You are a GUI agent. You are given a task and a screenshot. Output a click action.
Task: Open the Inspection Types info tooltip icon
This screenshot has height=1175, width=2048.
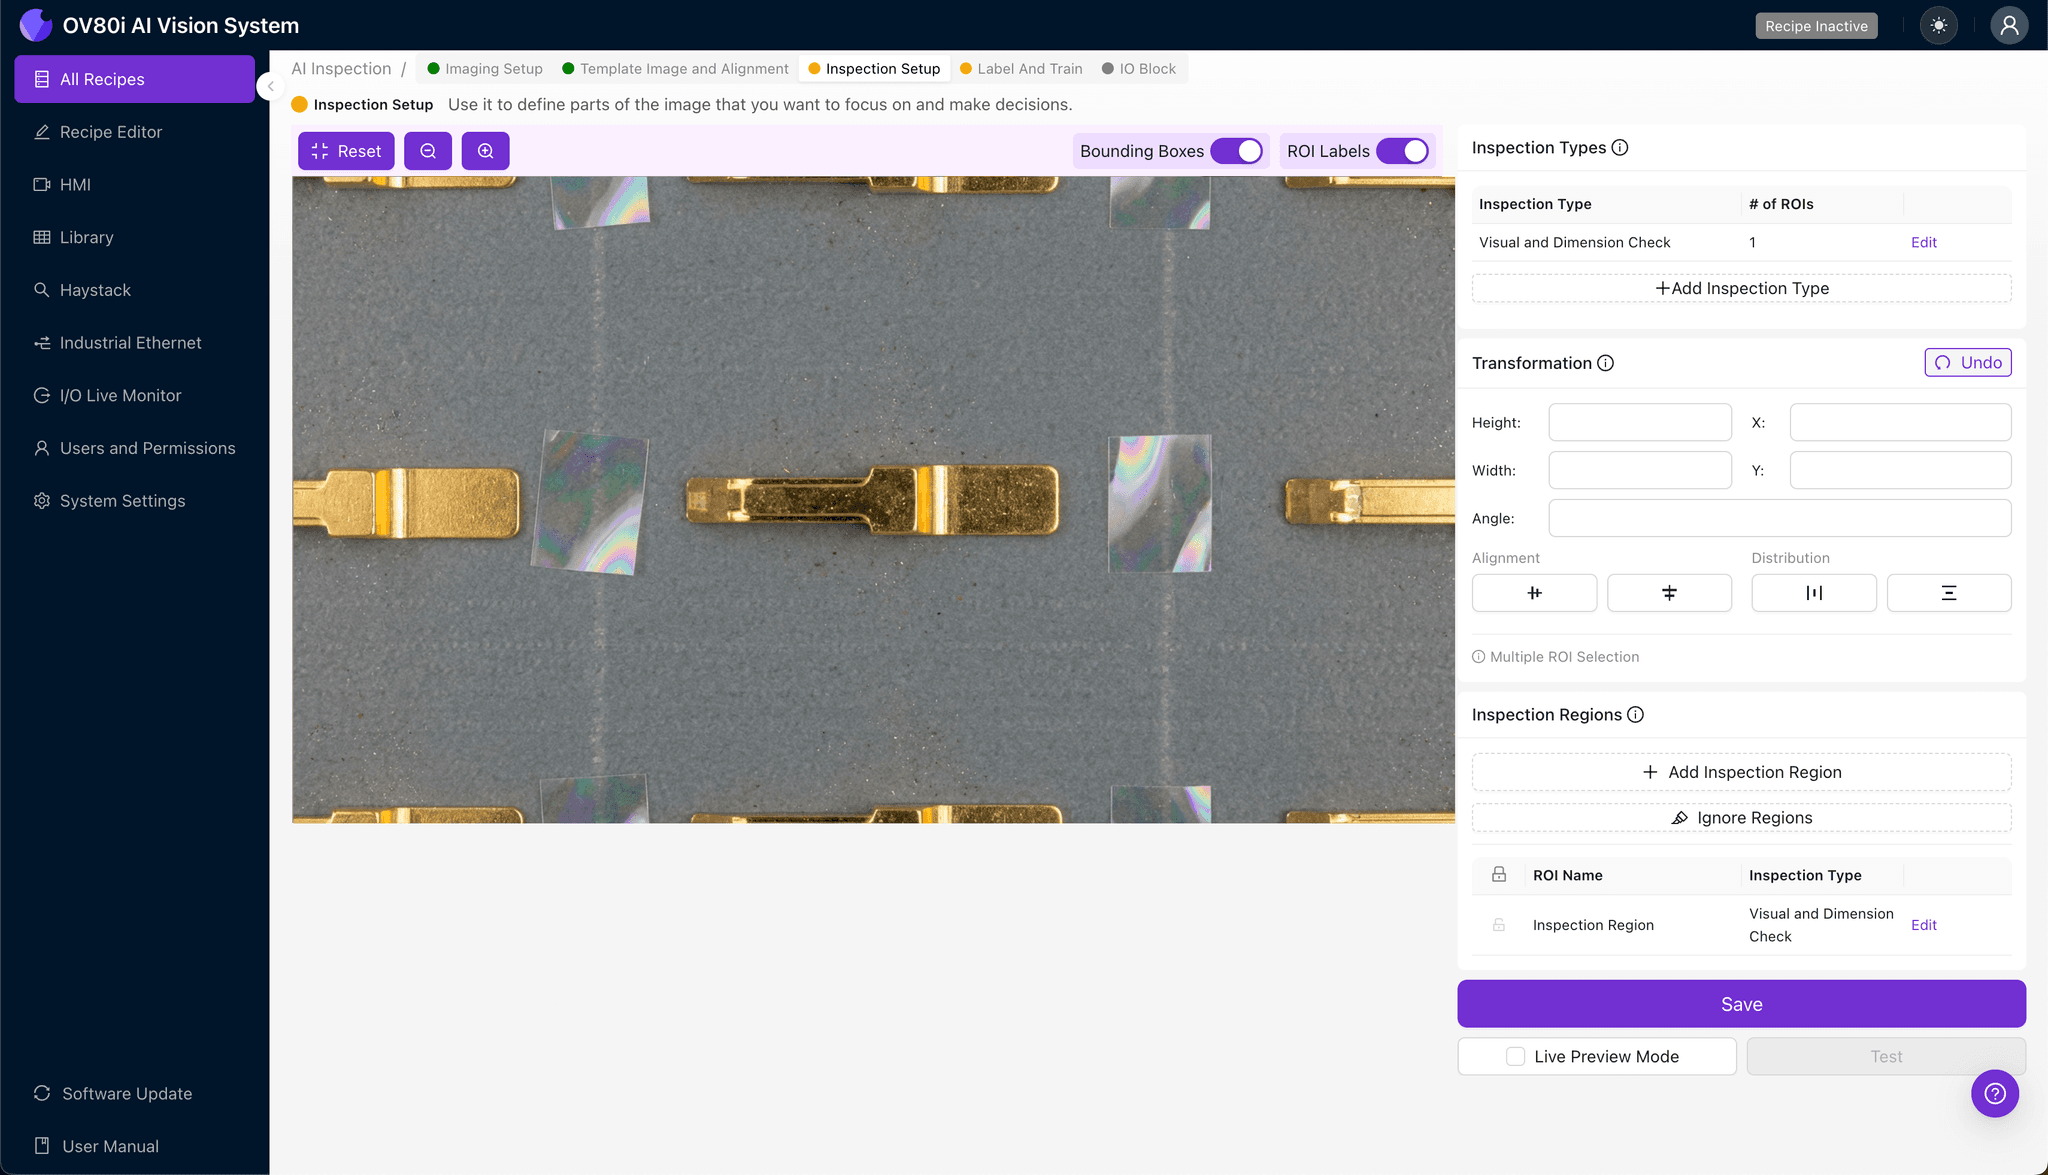click(x=1620, y=147)
